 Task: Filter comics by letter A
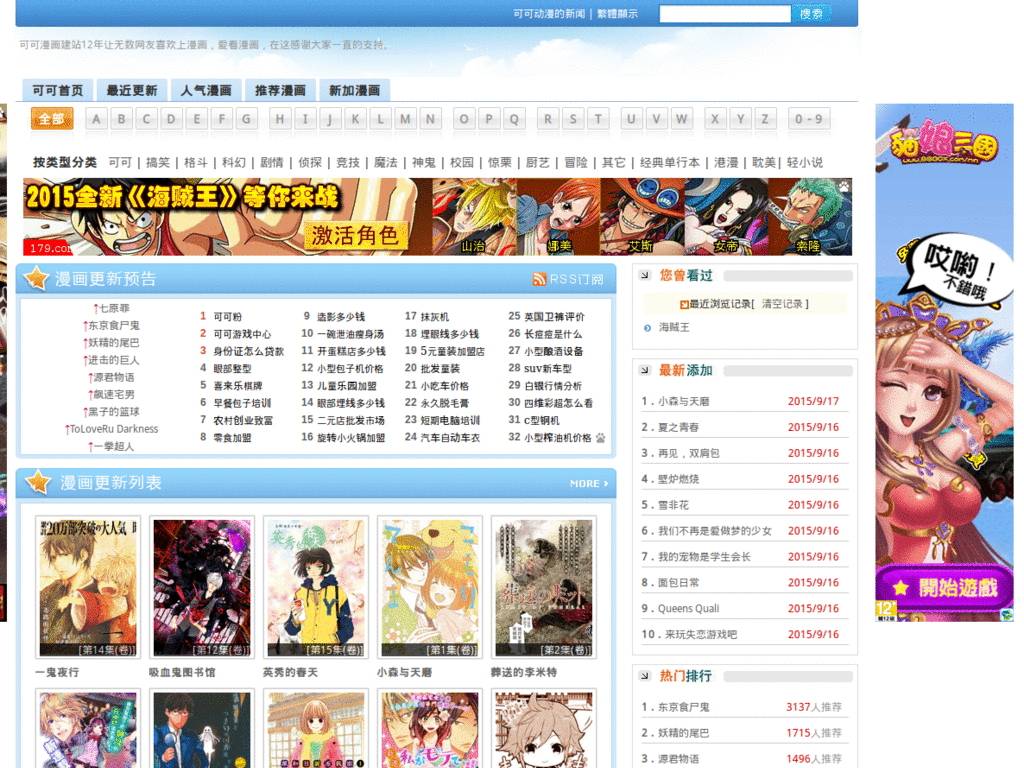point(97,119)
